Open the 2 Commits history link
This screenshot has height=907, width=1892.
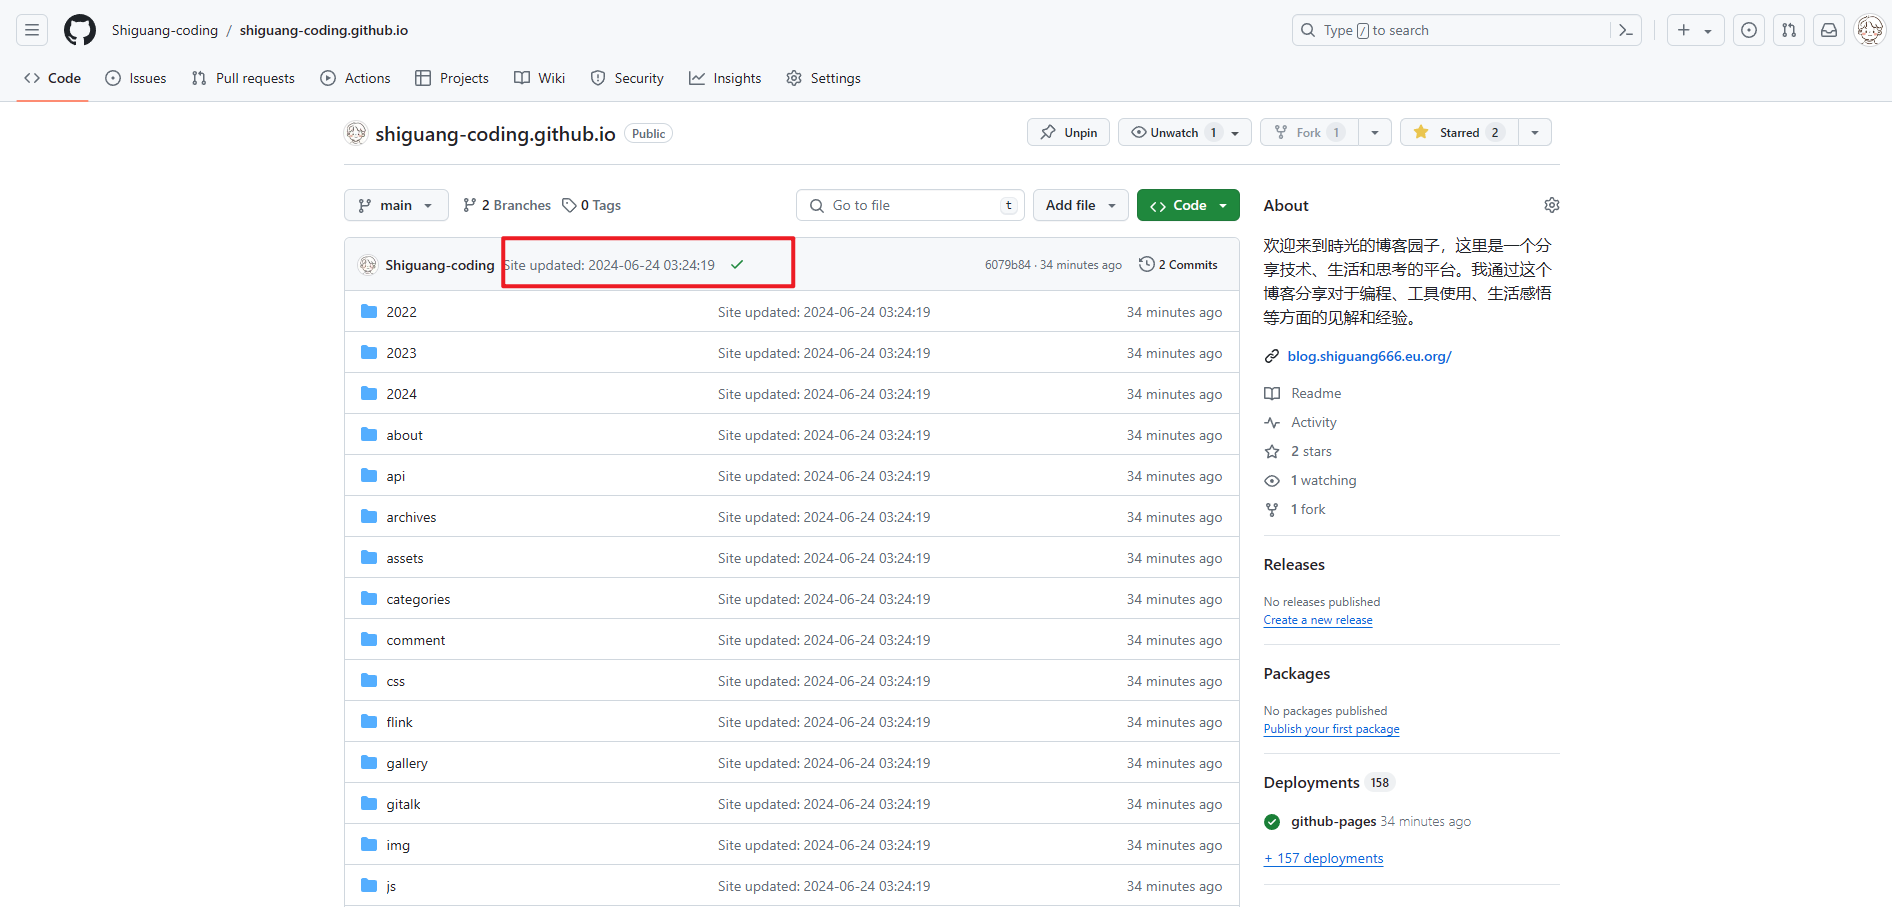1179,265
